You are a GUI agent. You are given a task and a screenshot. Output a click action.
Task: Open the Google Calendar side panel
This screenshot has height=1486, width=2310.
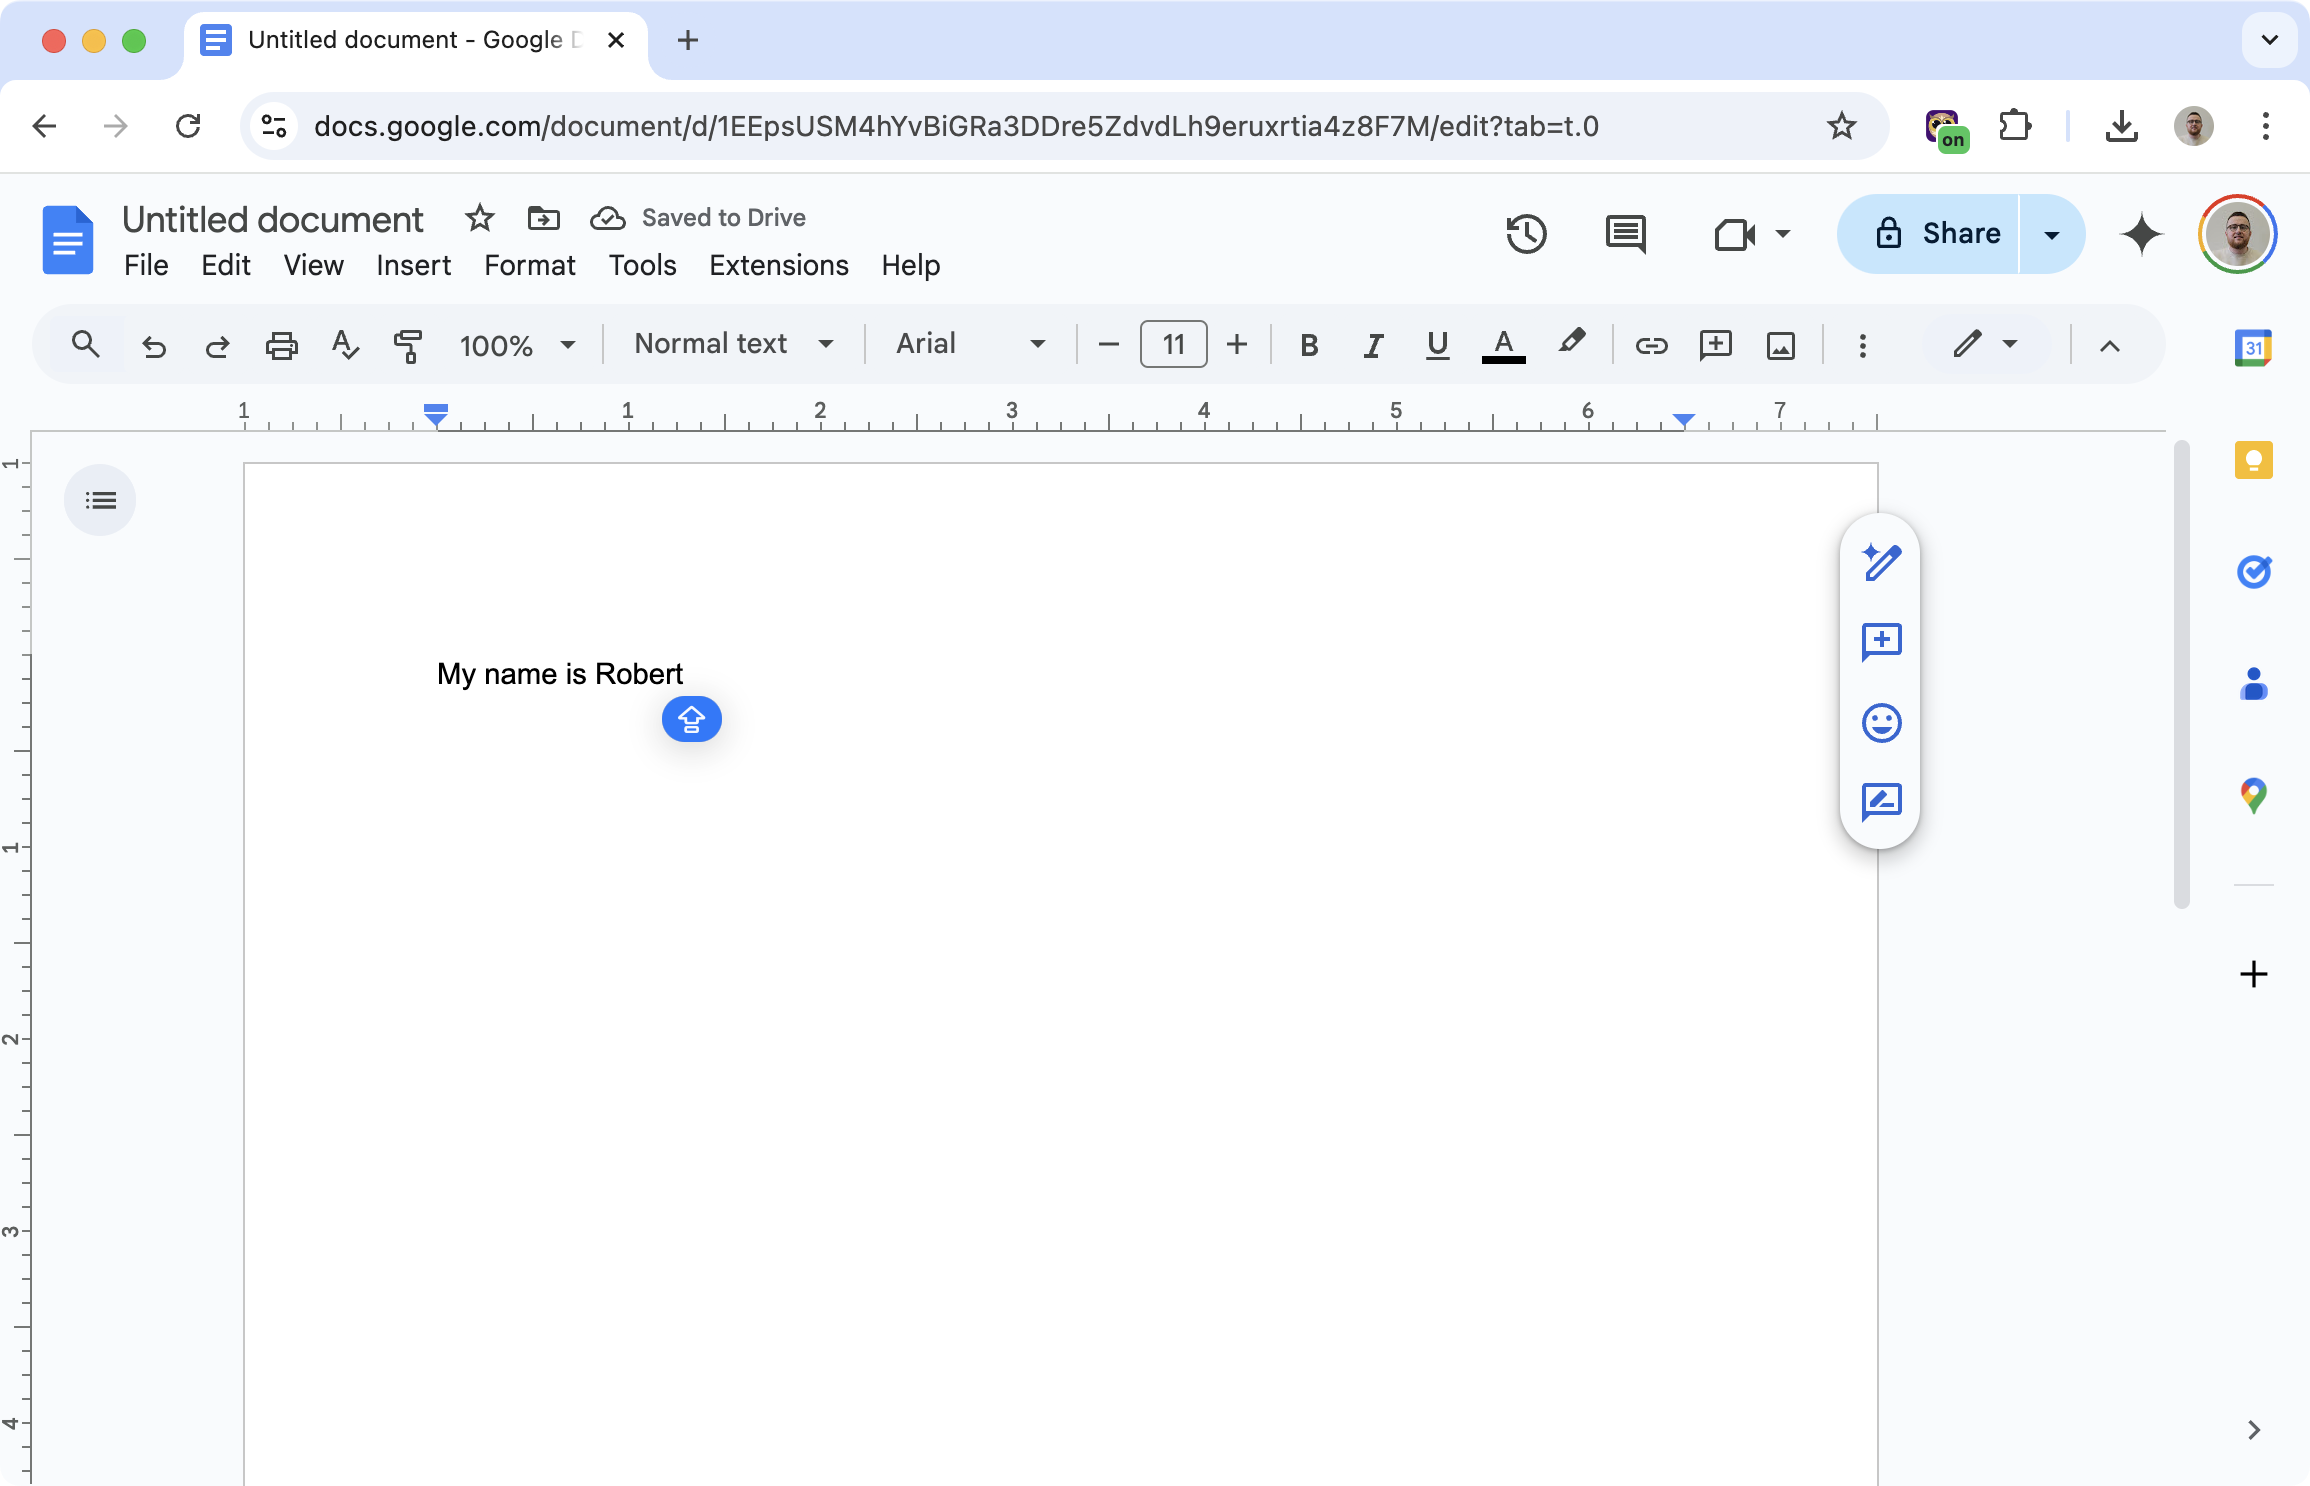(2254, 347)
